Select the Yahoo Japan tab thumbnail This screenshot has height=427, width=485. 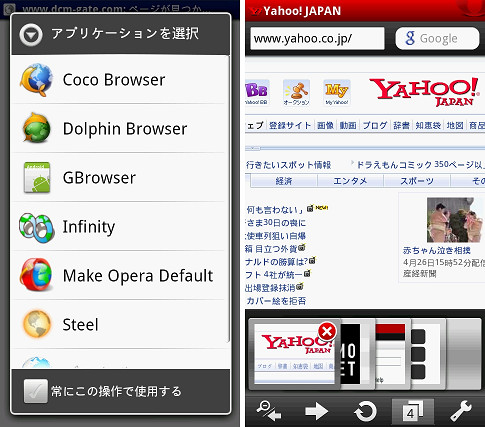coord(294,355)
